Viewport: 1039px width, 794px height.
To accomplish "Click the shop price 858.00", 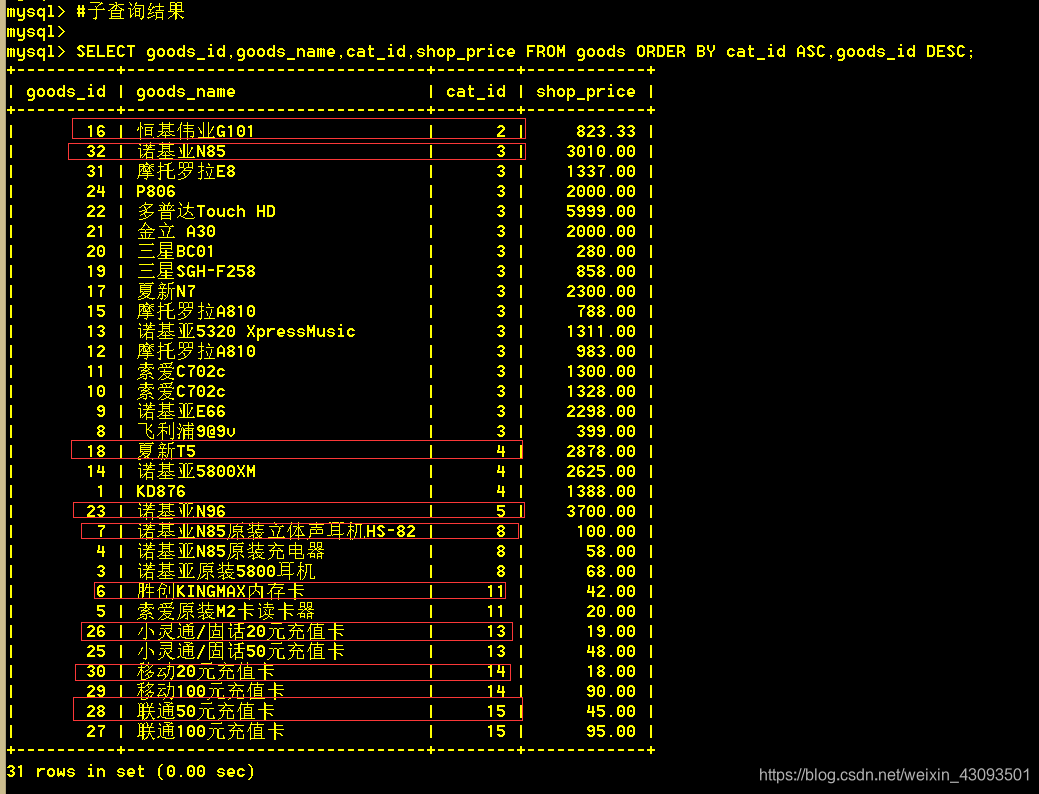I will point(606,271).
